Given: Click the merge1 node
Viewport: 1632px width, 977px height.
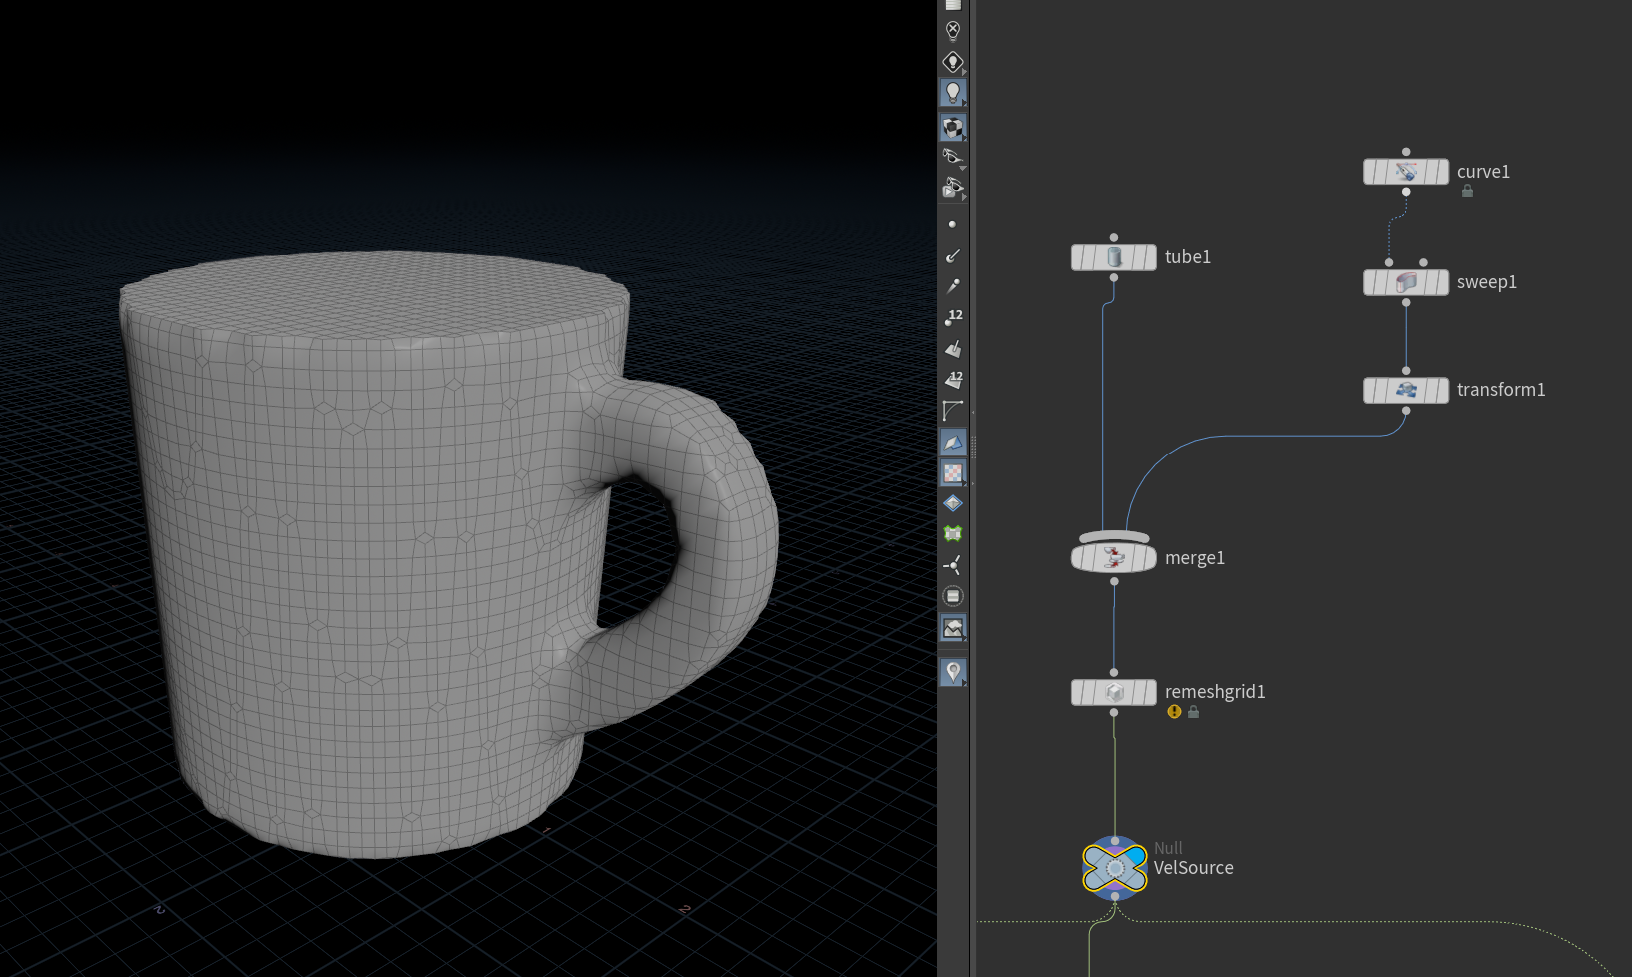Looking at the screenshot, I should [x=1113, y=558].
